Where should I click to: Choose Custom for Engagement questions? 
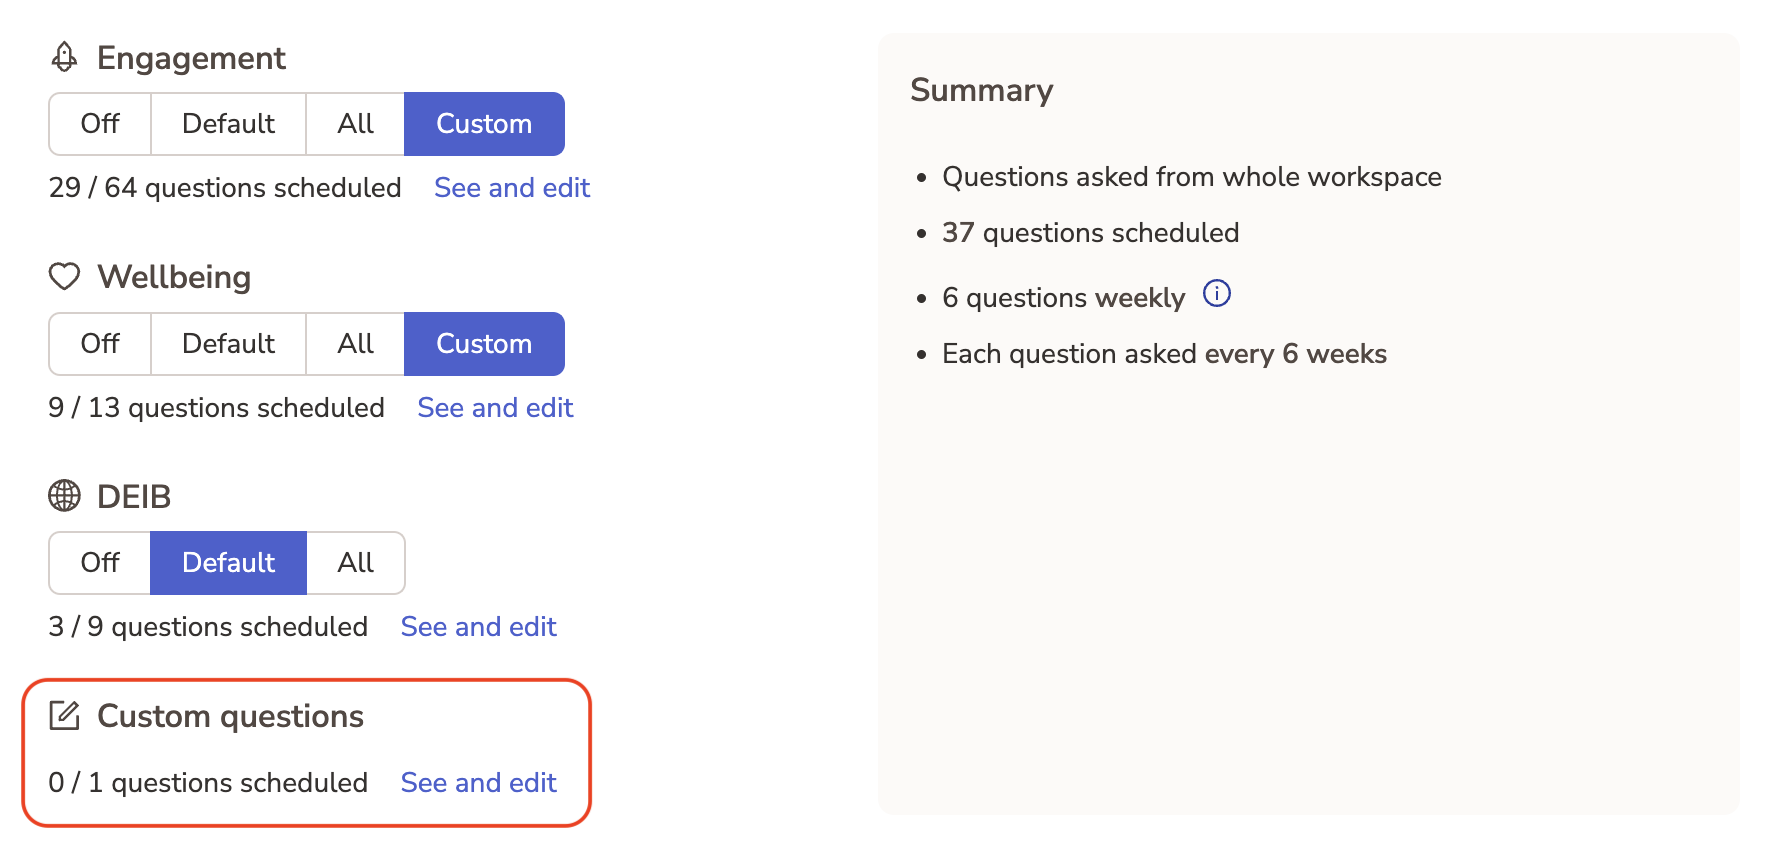point(484,124)
